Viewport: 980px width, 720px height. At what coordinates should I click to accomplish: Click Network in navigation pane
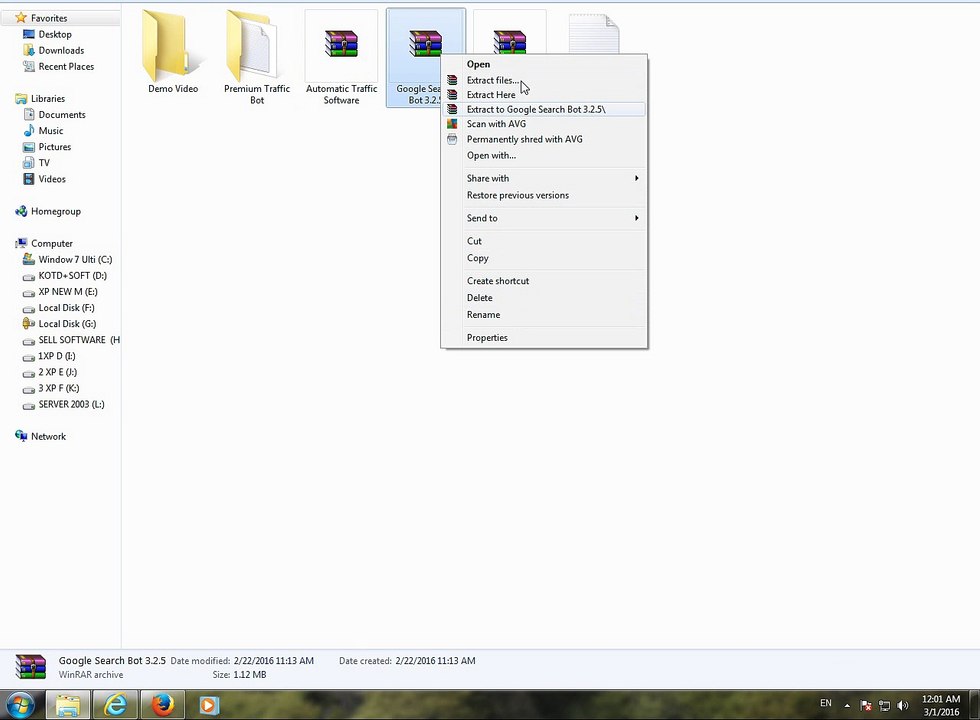[x=48, y=436]
